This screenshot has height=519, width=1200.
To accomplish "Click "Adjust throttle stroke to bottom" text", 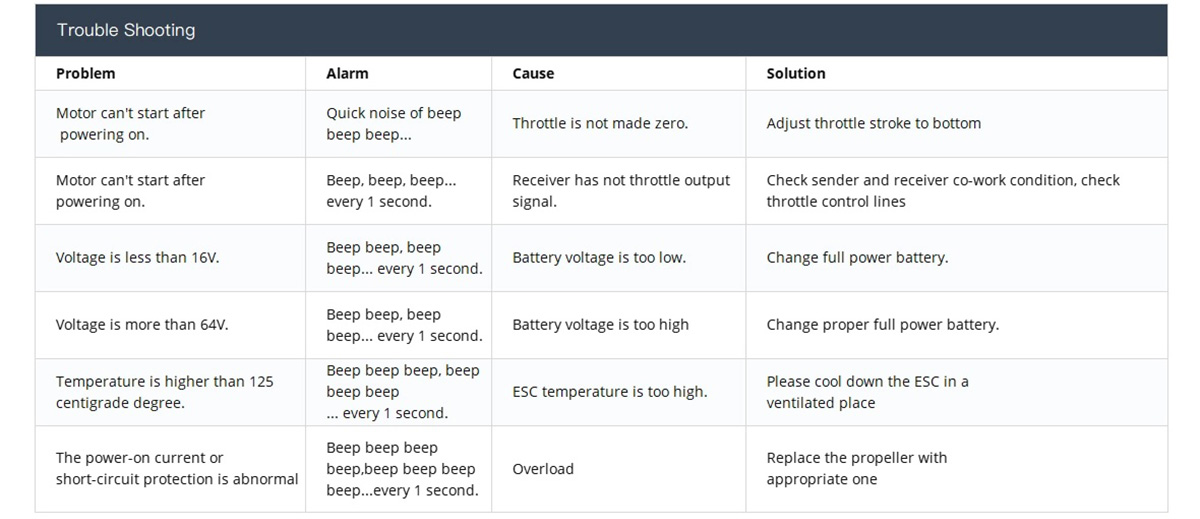I will pyautogui.click(x=873, y=124).
